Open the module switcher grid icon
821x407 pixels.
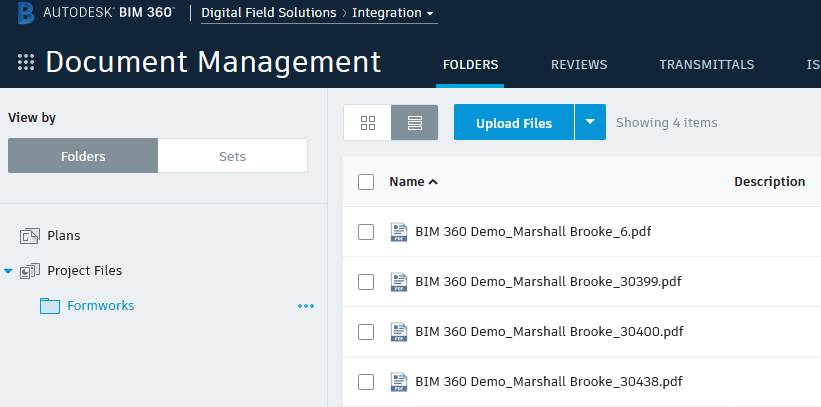(x=26, y=62)
